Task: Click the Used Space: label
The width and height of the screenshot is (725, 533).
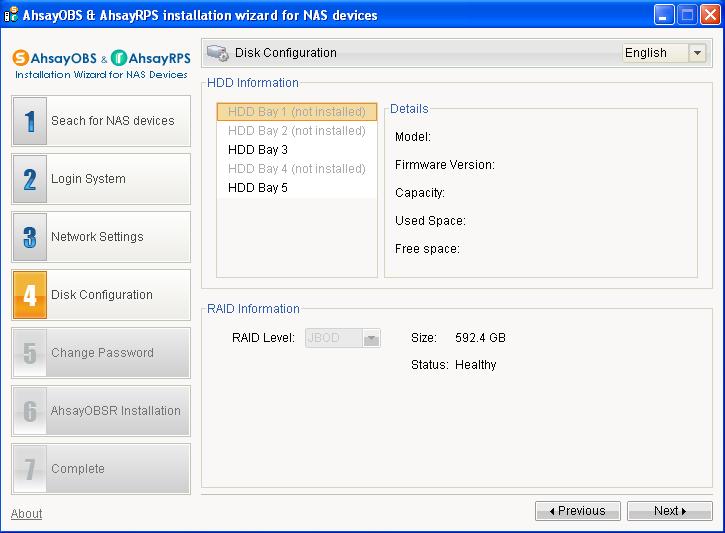Action: point(430,221)
